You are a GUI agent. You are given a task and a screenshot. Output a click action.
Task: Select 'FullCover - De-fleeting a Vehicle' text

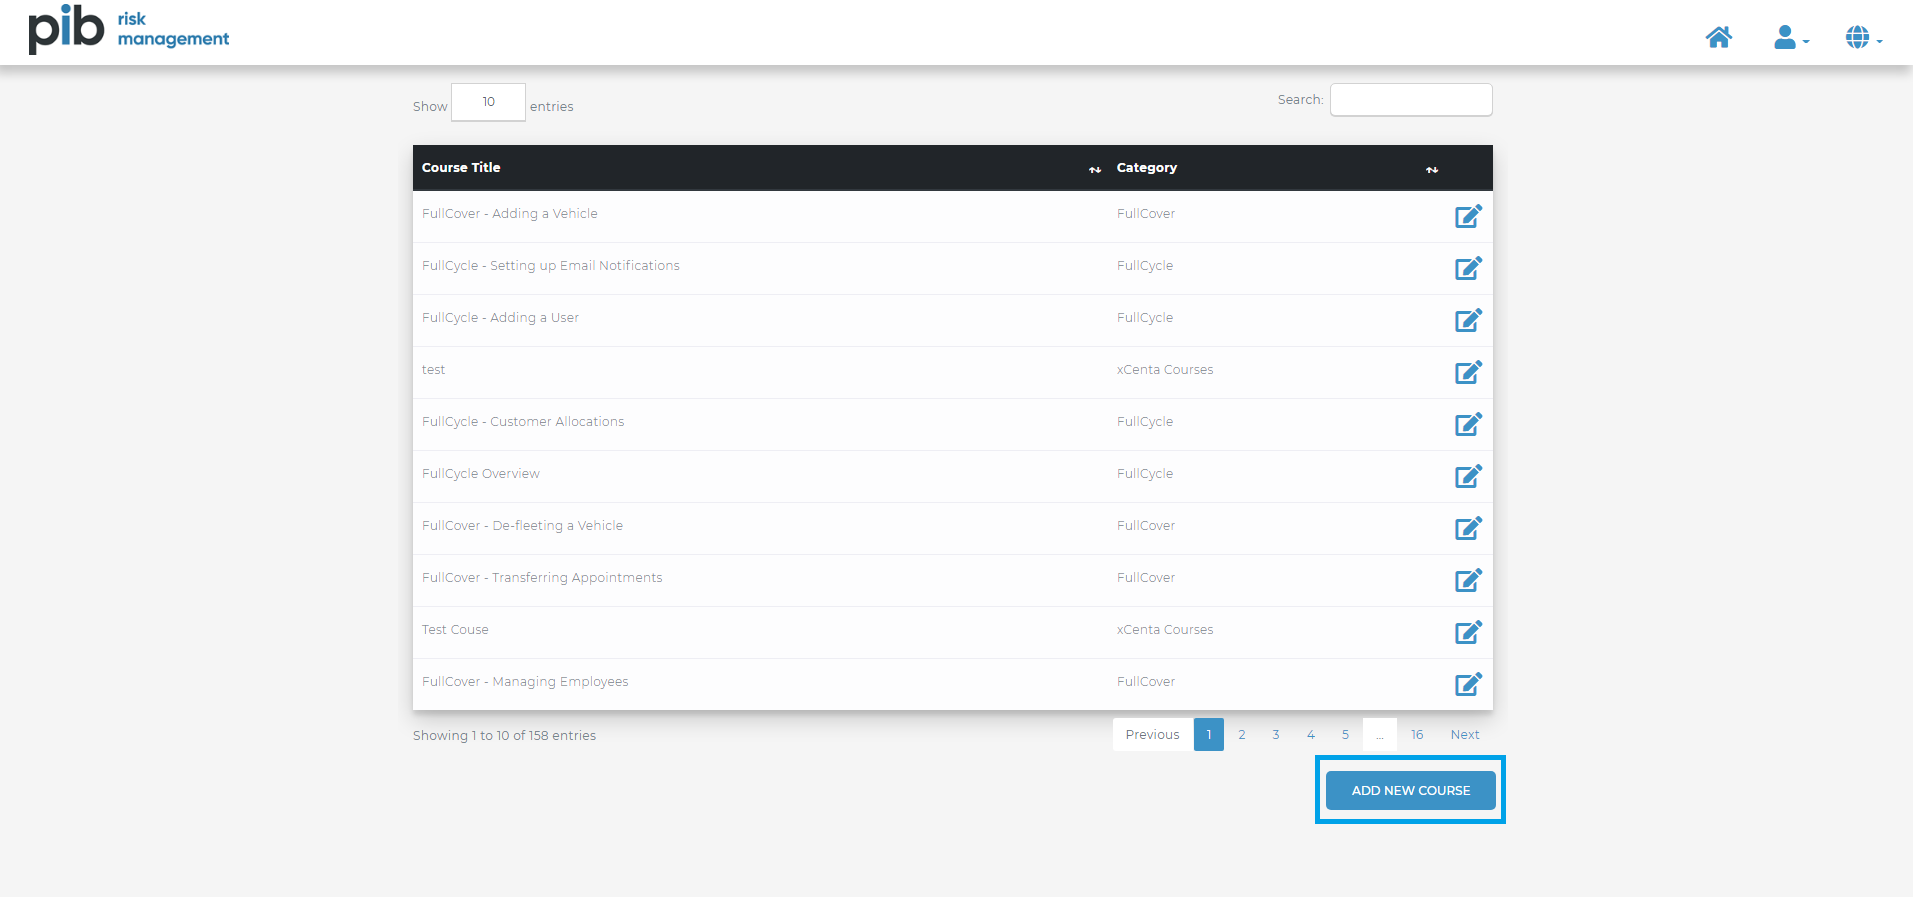[x=522, y=525]
